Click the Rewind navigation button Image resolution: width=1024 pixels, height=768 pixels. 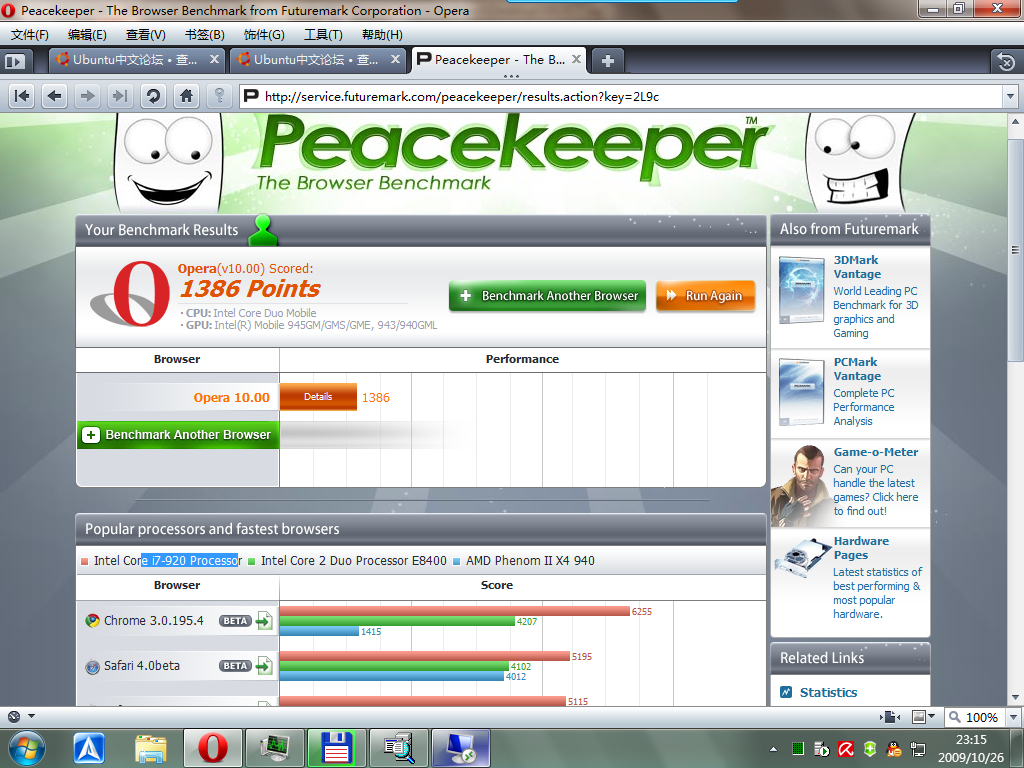coord(22,97)
